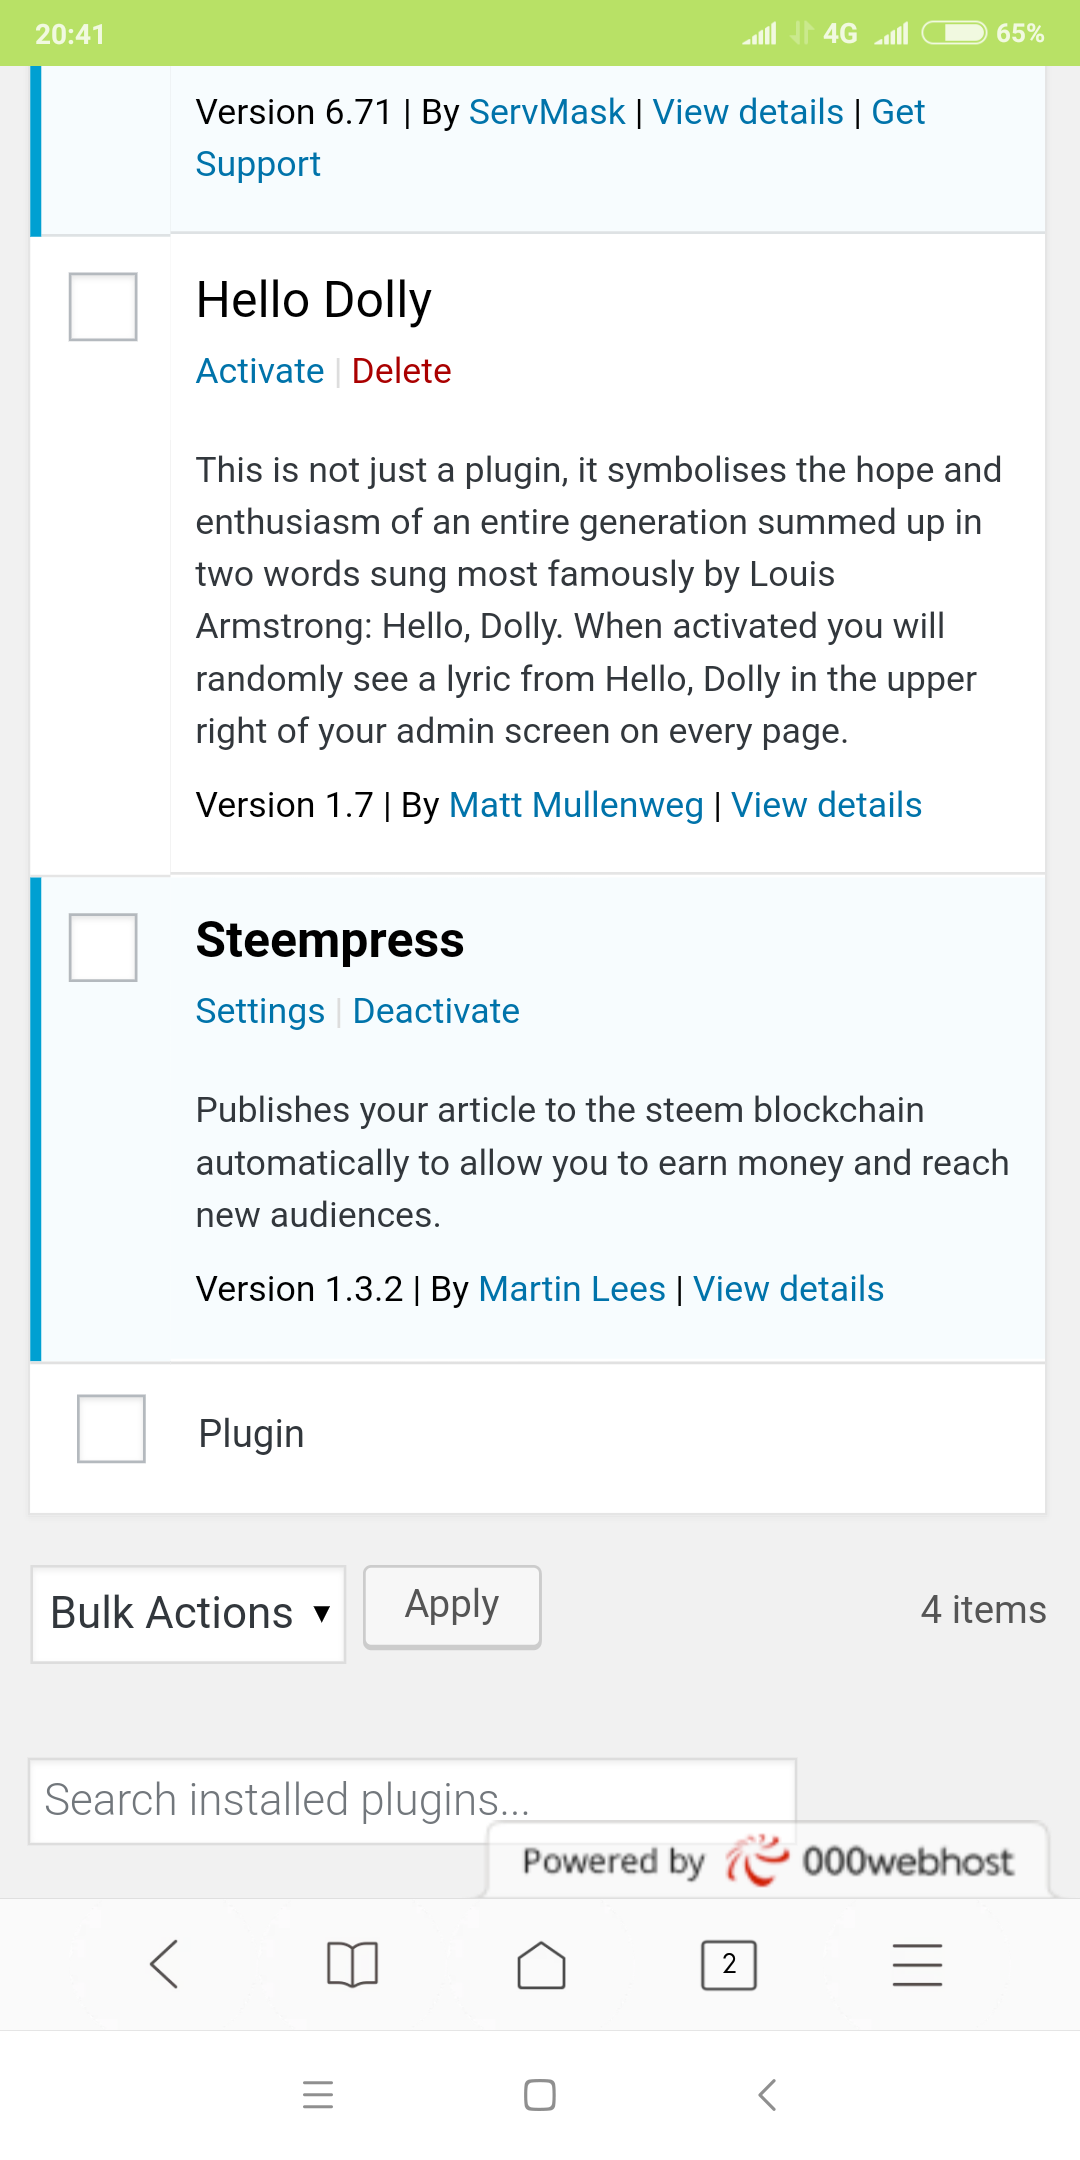The height and width of the screenshot is (2160, 1080).
Task: Click the 000webhost Powered by banner
Action: tap(768, 1861)
